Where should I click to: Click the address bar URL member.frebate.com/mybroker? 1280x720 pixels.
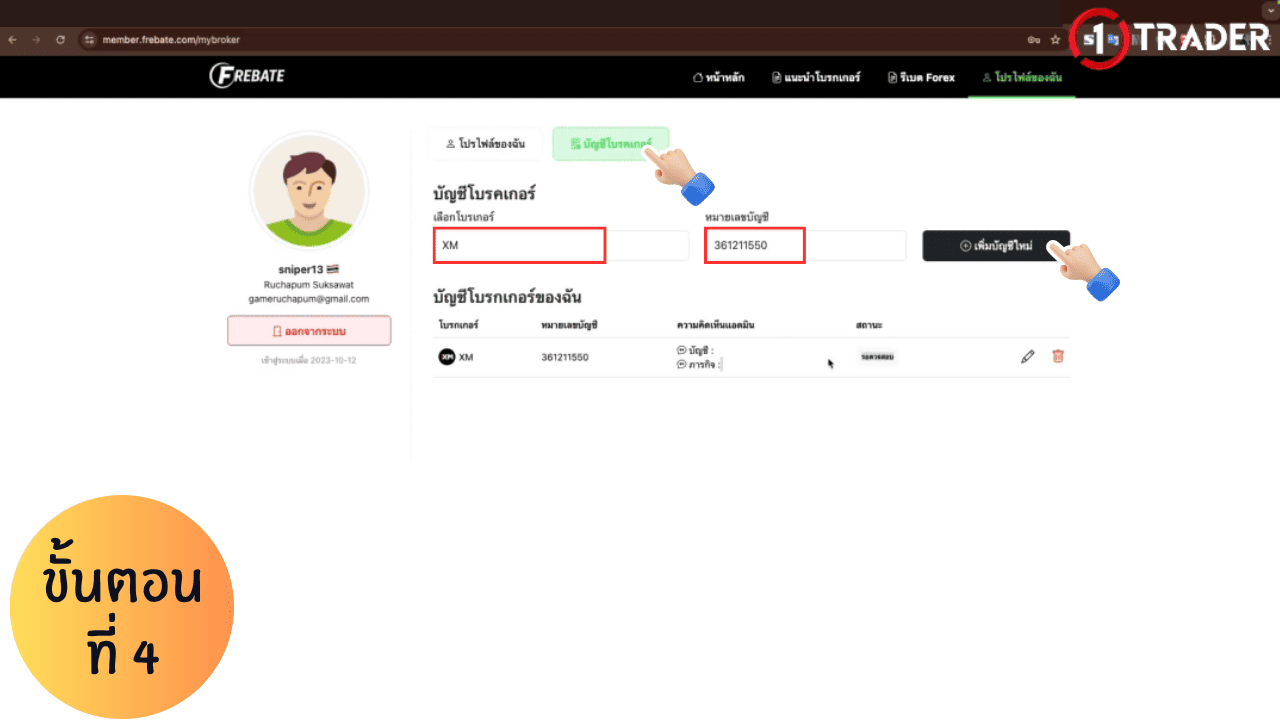[171, 40]
